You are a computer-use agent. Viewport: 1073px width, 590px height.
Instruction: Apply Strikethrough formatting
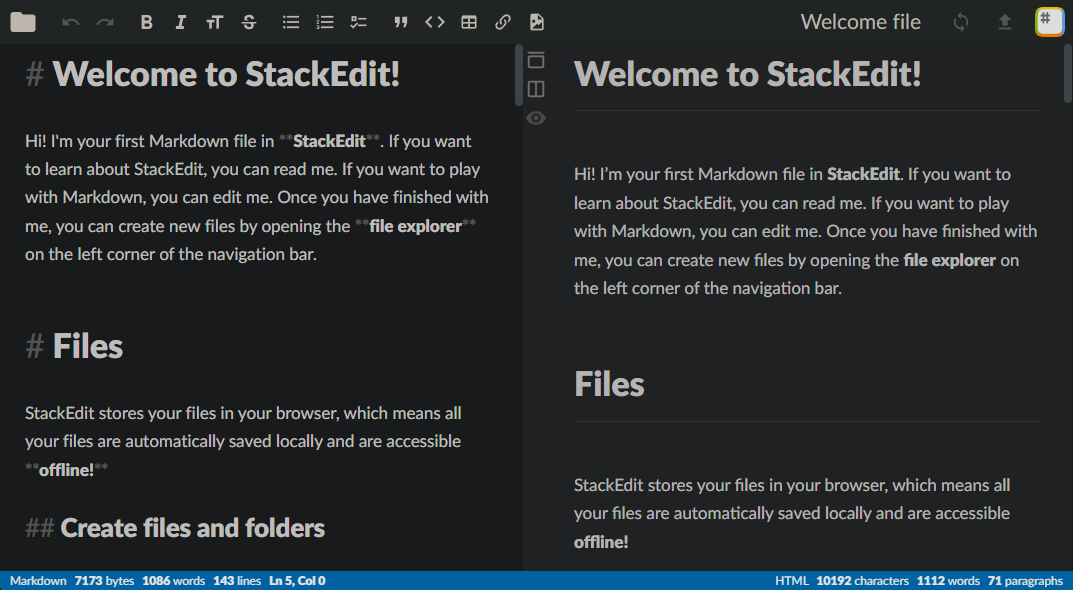(249, 22)
